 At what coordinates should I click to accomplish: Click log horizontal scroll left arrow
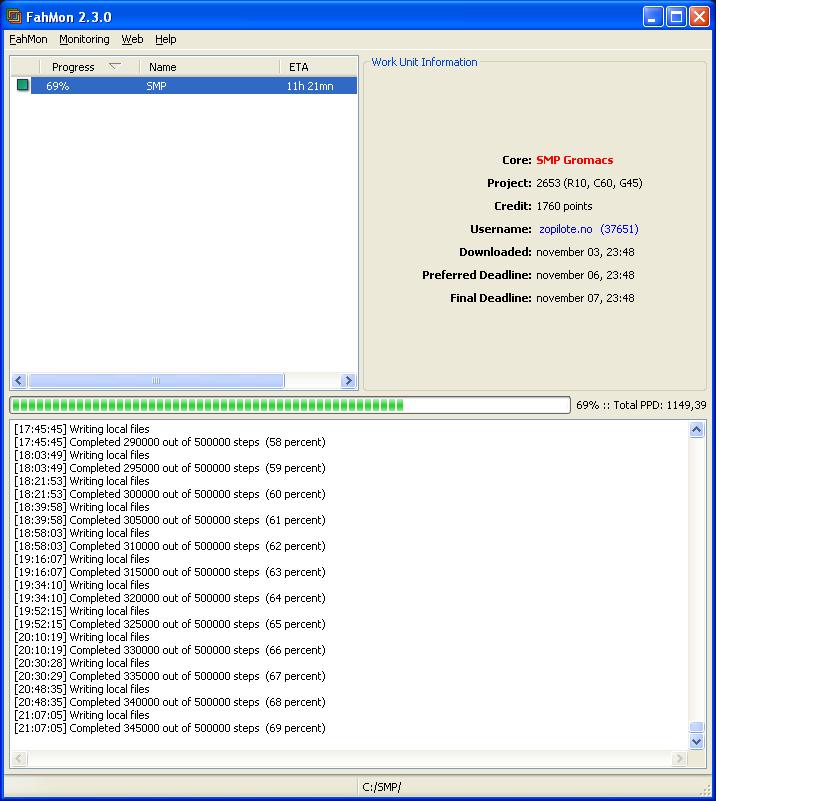pyautogui.click(x=19, y=758)
